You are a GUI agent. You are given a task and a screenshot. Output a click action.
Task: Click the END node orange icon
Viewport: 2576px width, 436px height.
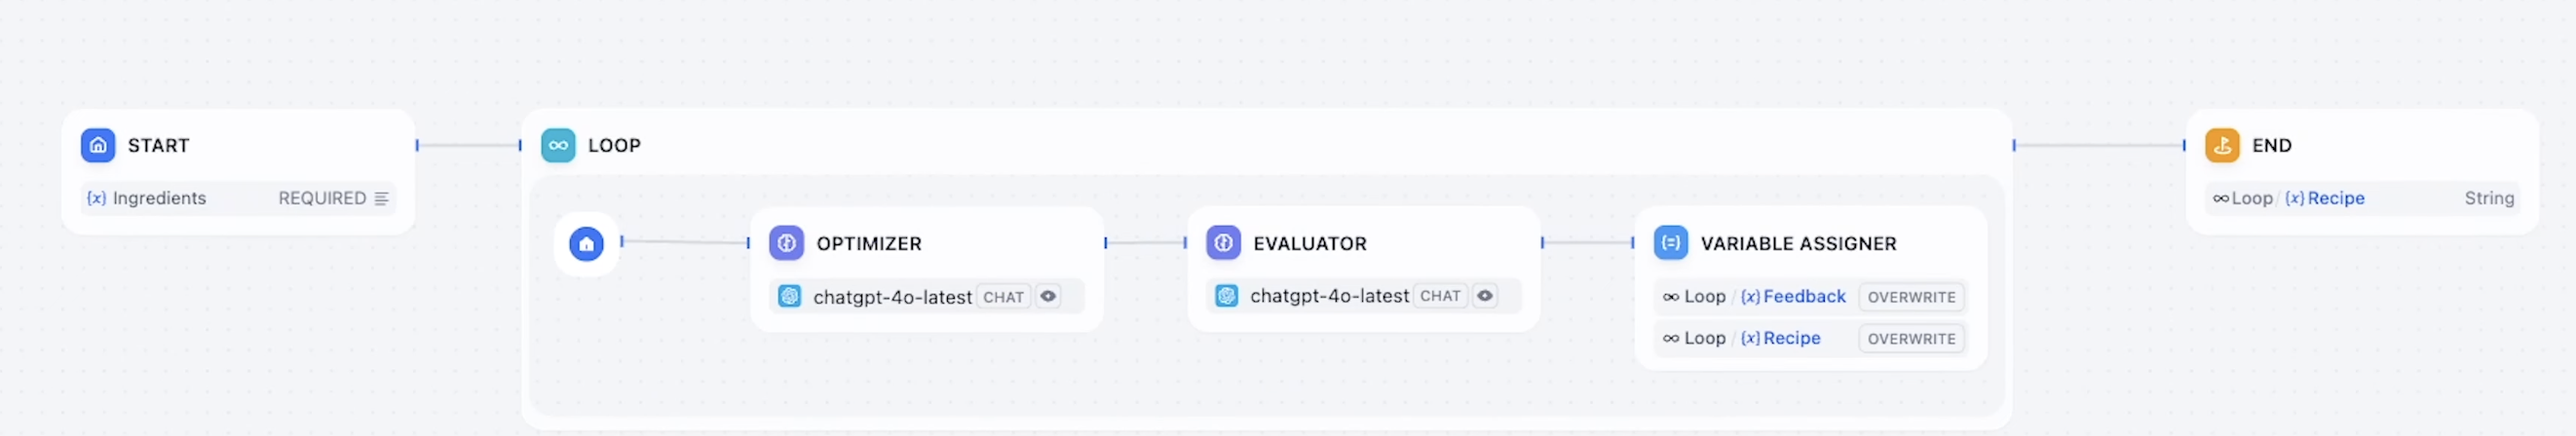click(2222, 145)
